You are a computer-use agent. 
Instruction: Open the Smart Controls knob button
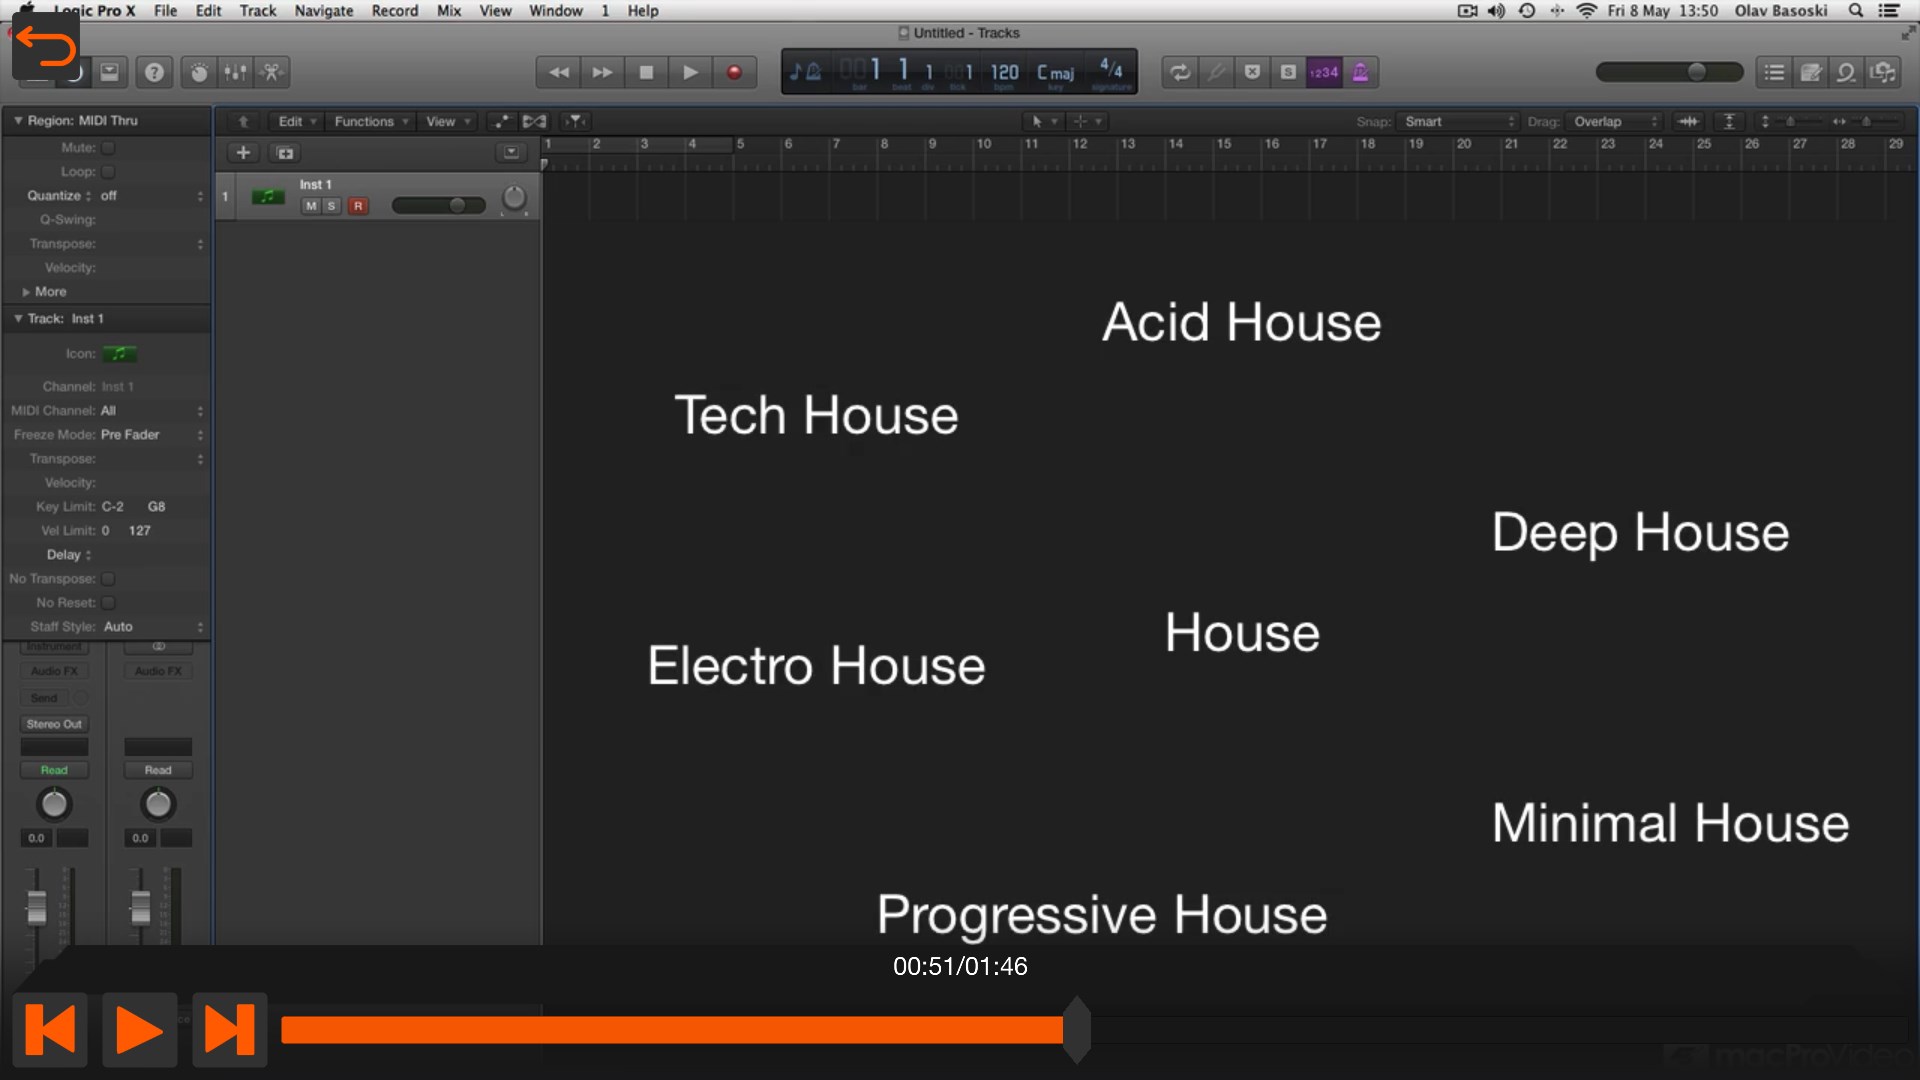(199, 72)
